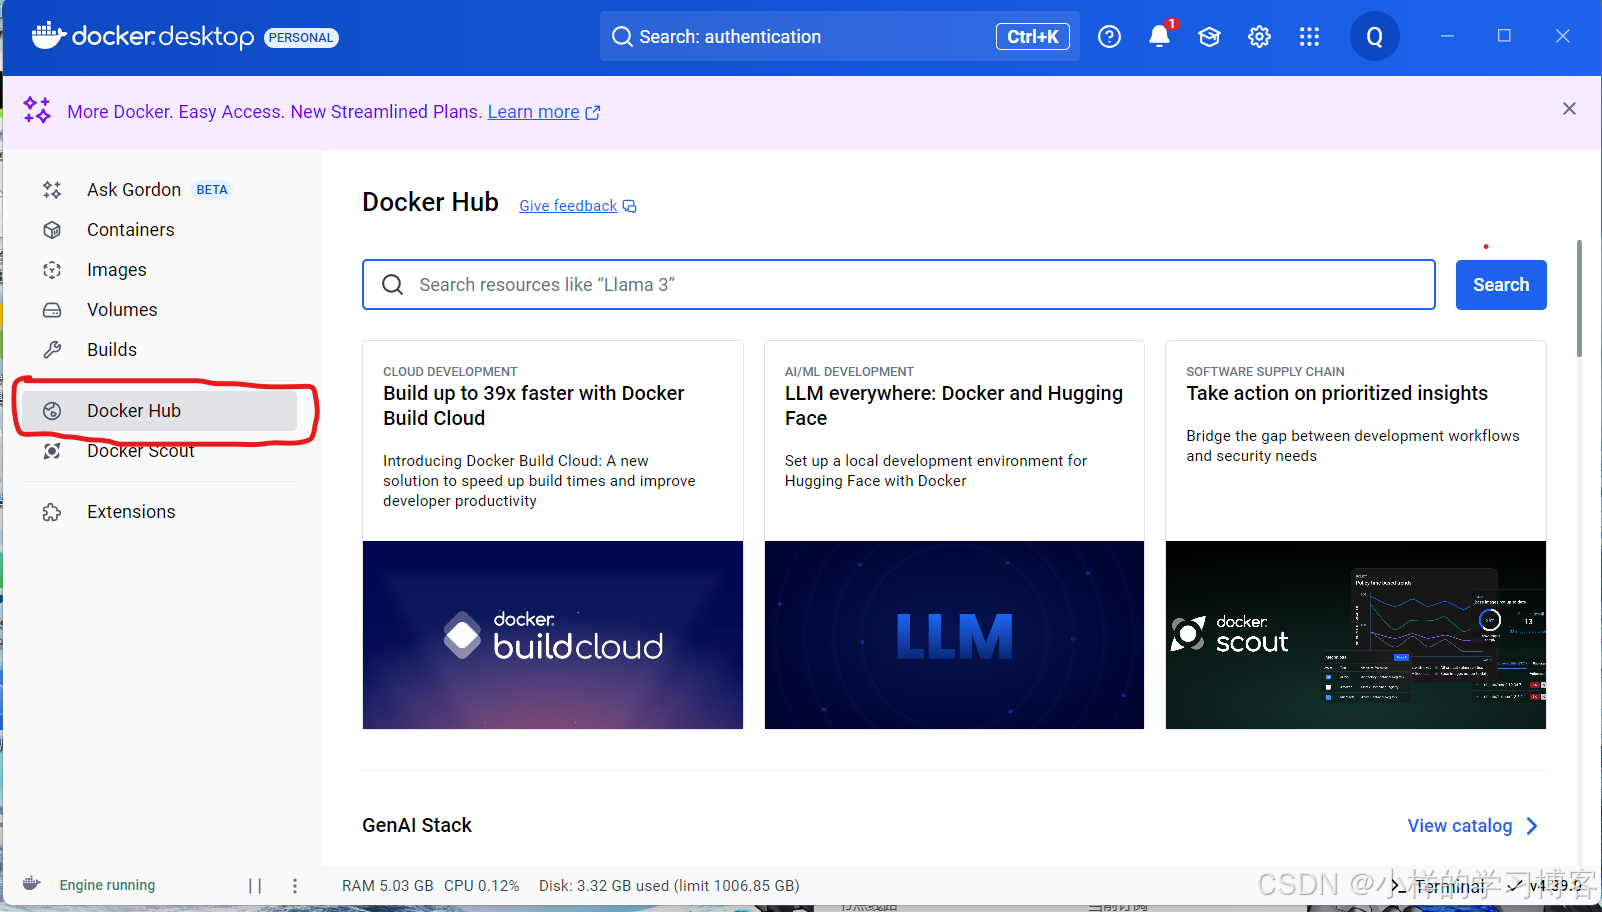Open the apps grid icon
The height and width of the screenshot is (912, 1602).
coord(1309,37)
